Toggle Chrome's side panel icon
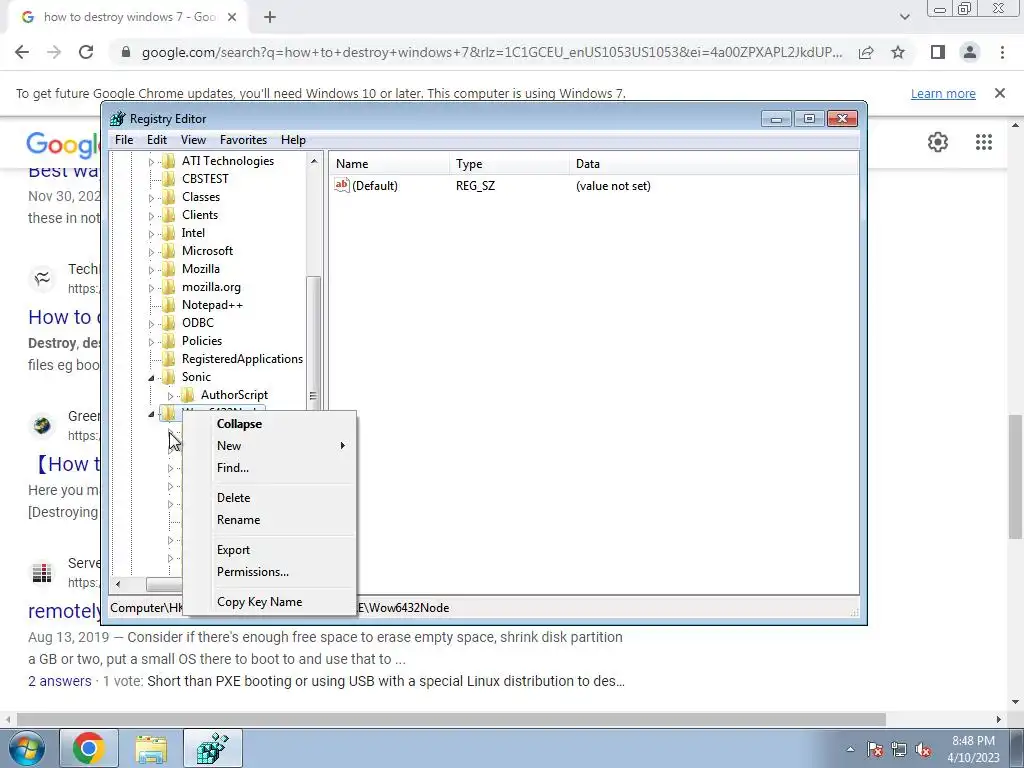 click(938, 52)
